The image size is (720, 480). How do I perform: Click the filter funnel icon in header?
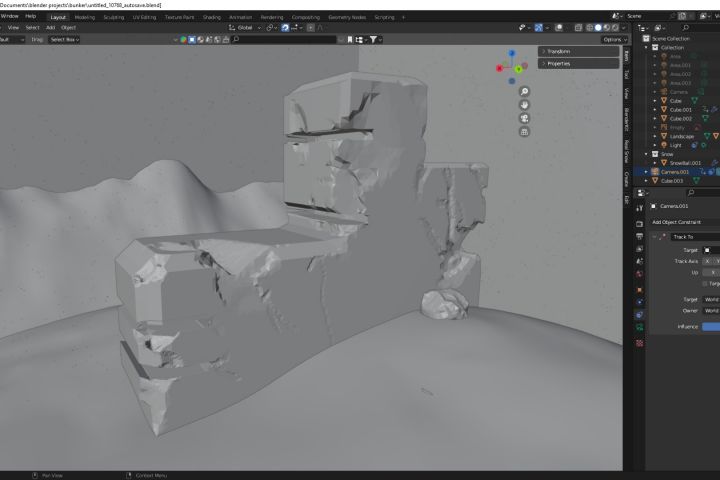click(x=374, y=40)
